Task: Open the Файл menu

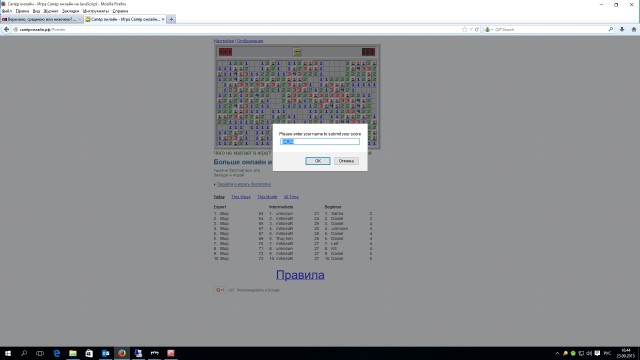Action: pyautogui.click(x=7, y=11)
